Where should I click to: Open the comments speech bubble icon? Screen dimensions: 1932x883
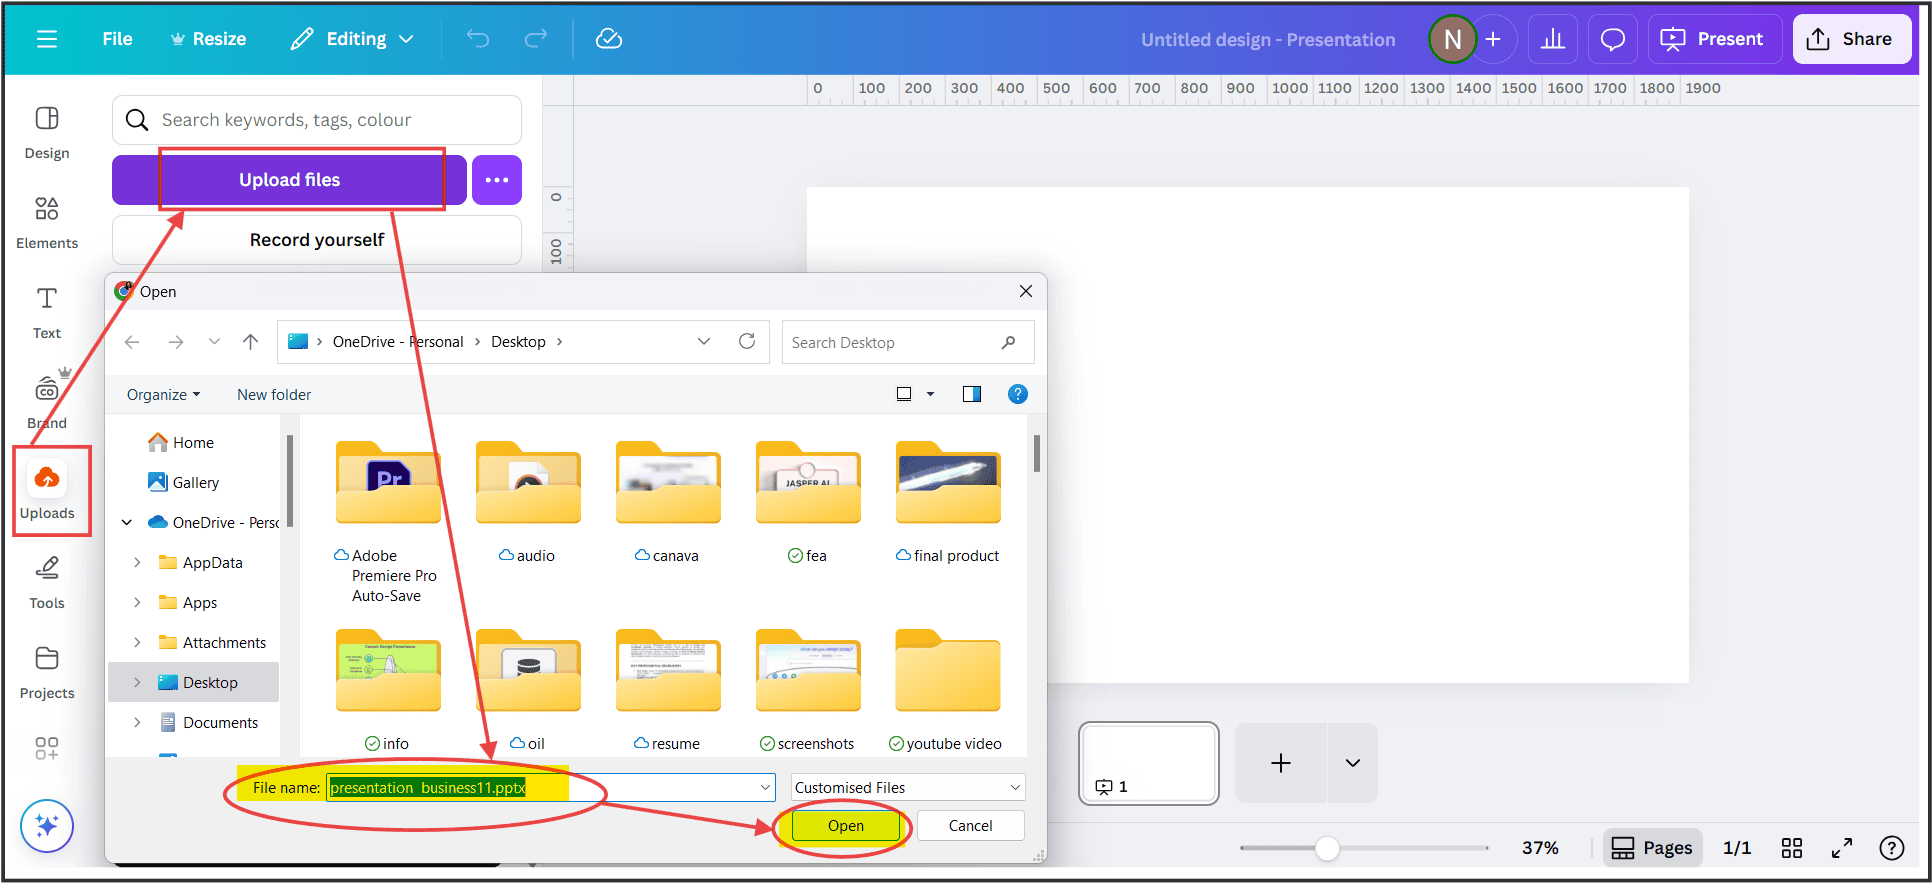point(1612,39)
